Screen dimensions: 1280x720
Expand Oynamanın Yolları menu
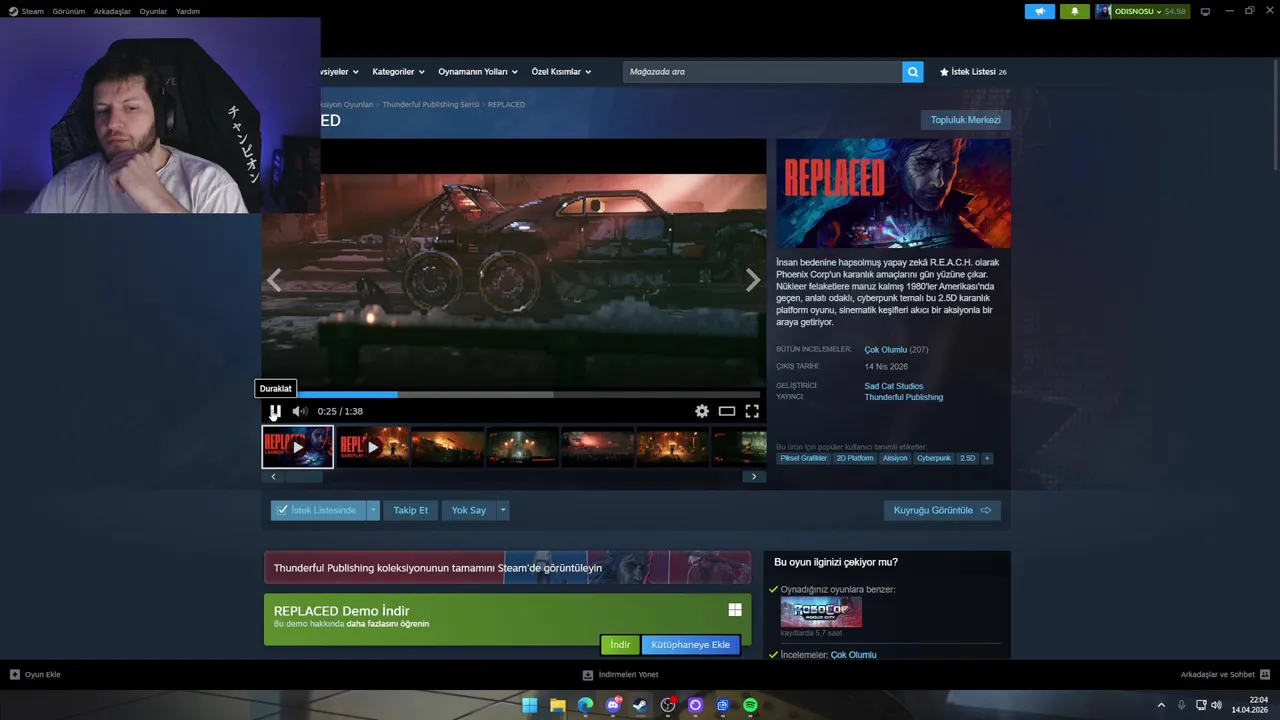[477, 72]
